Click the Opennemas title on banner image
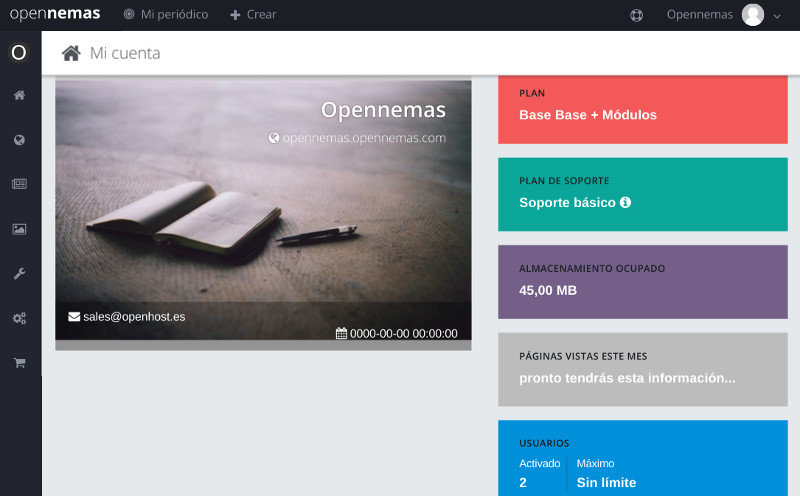Viewport: 800px width, 496px height. (383, 110)
